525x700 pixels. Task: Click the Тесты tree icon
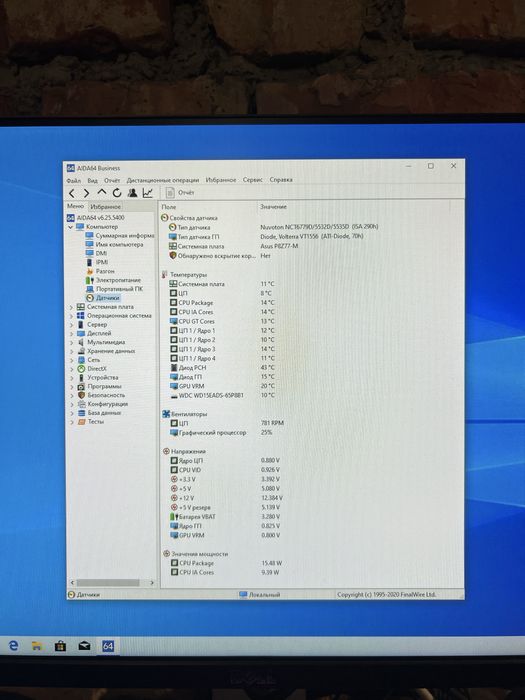pos(81,421)
